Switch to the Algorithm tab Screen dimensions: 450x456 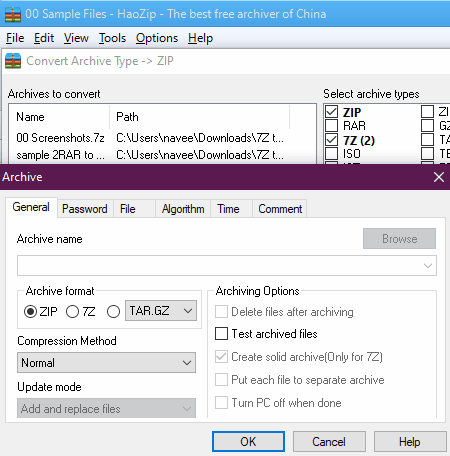point(183,209)
